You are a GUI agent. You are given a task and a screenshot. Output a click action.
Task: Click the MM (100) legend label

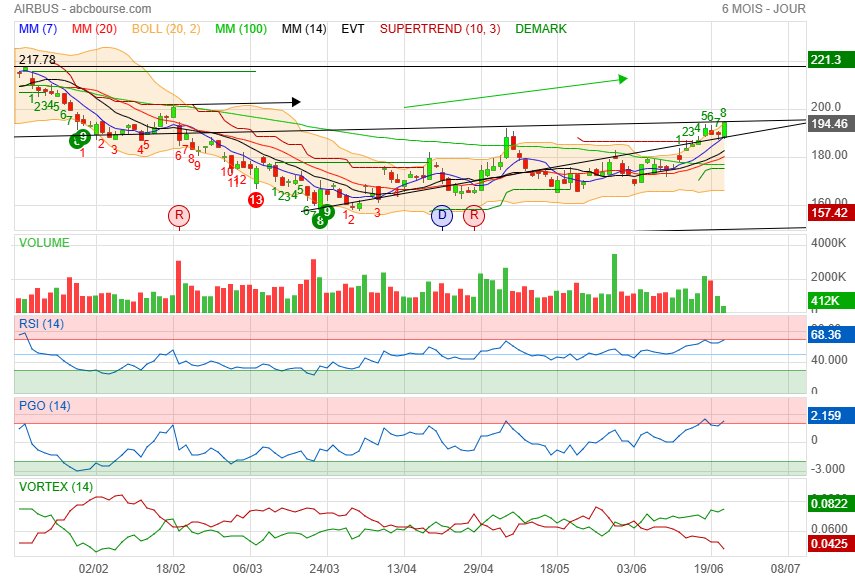240,29
